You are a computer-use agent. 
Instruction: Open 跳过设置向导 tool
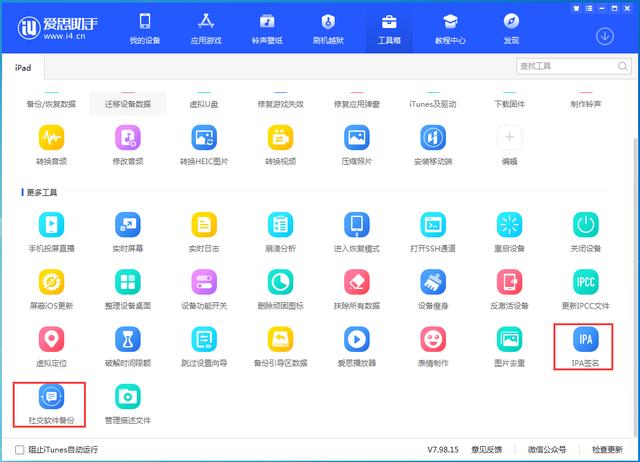click(x=204, y=339)
